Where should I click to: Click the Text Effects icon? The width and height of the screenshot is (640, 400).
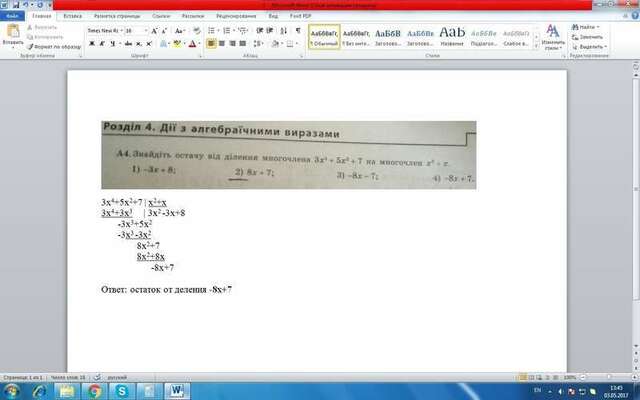coord(163,43)
